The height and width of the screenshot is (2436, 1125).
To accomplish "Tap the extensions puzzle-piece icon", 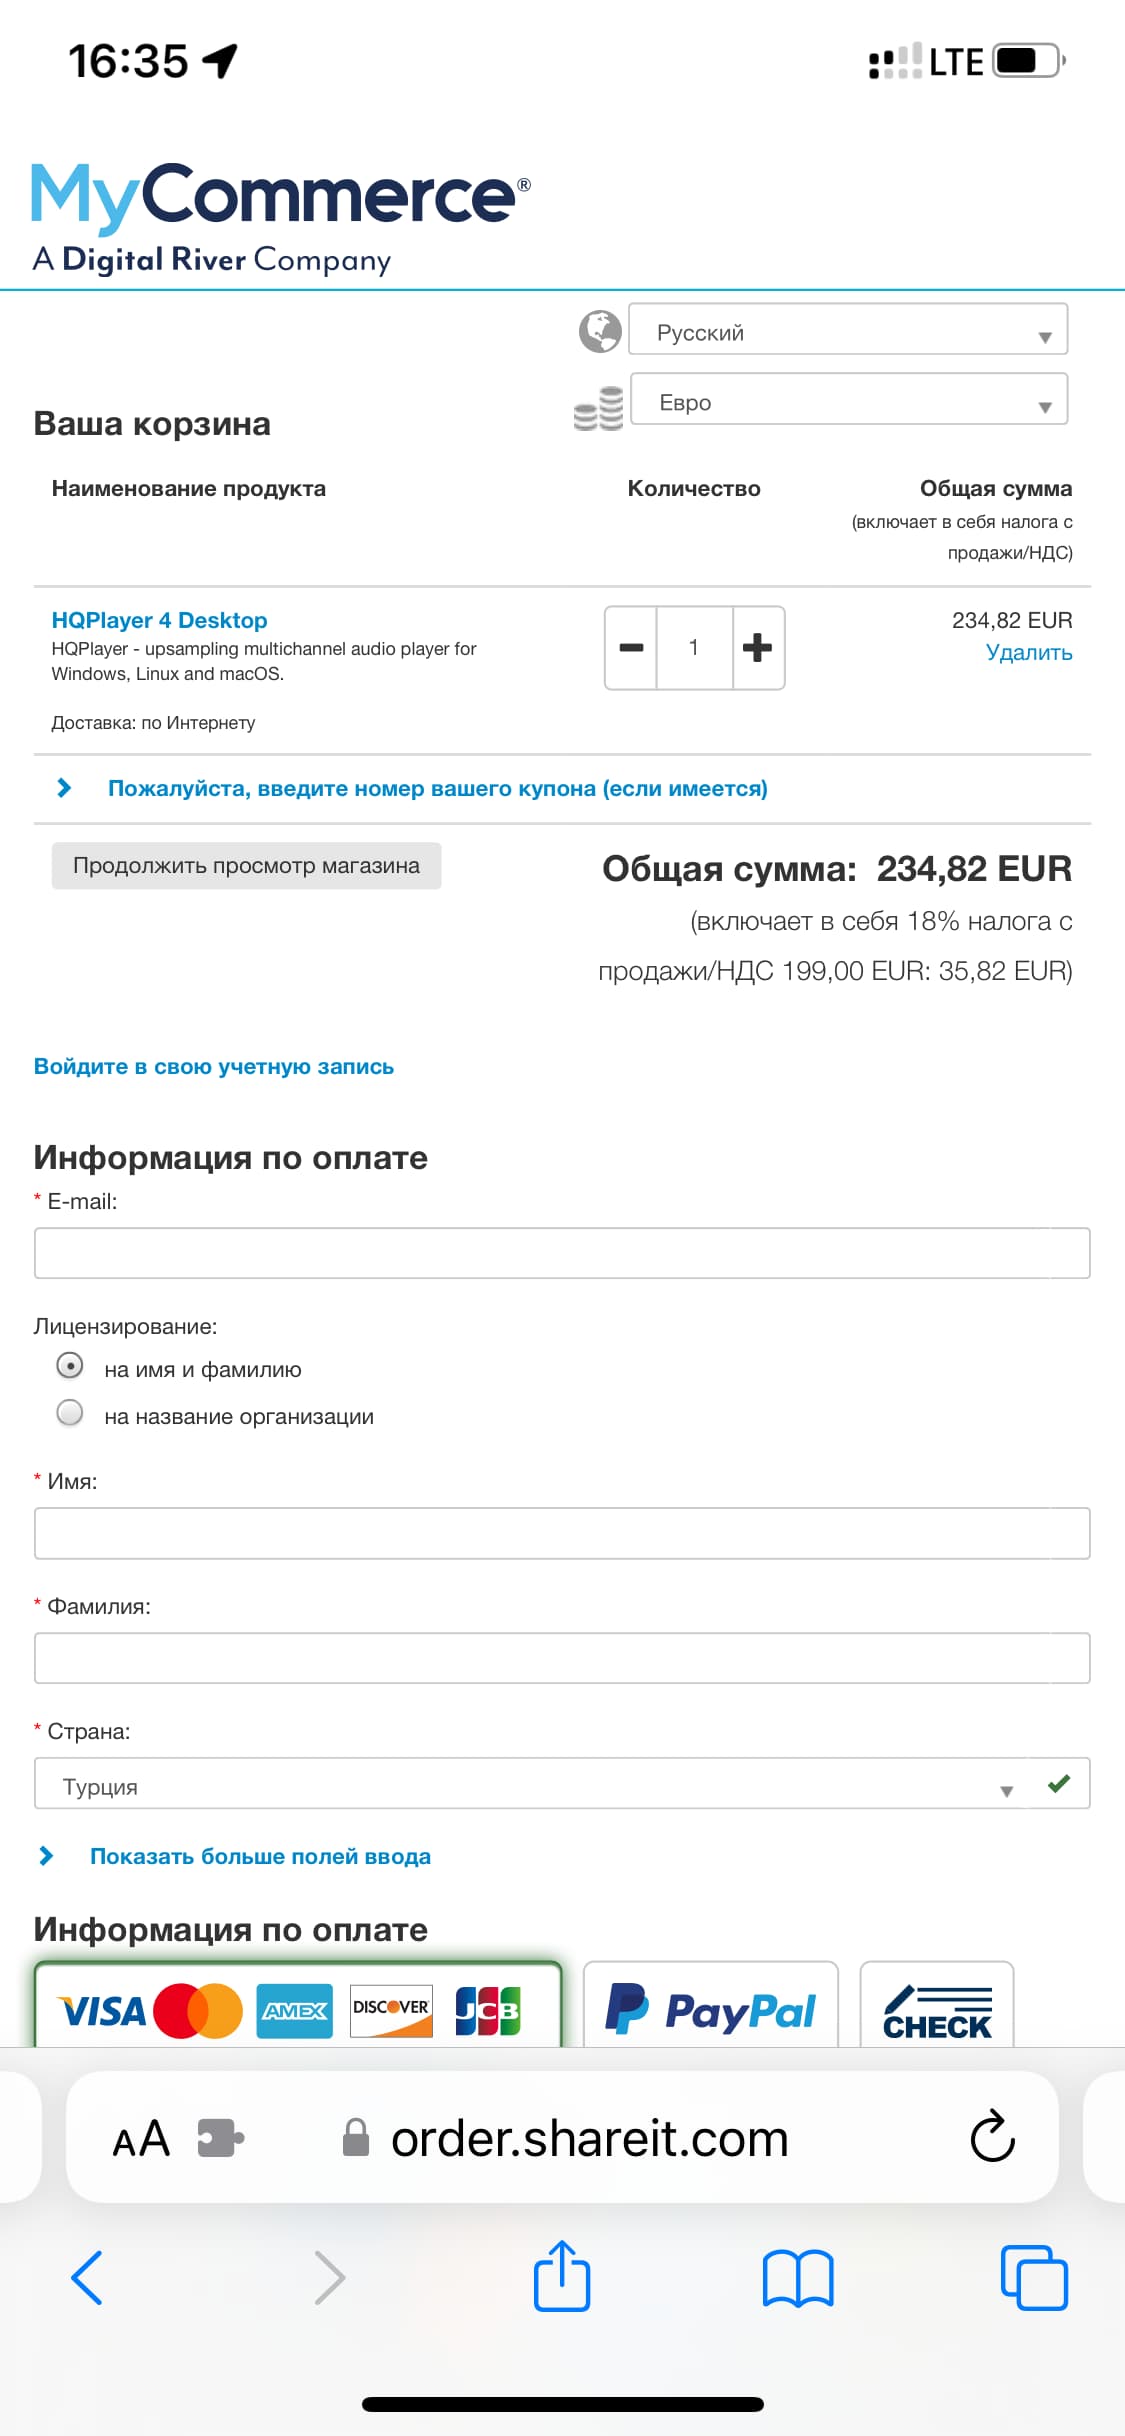I will [221, 2138].
